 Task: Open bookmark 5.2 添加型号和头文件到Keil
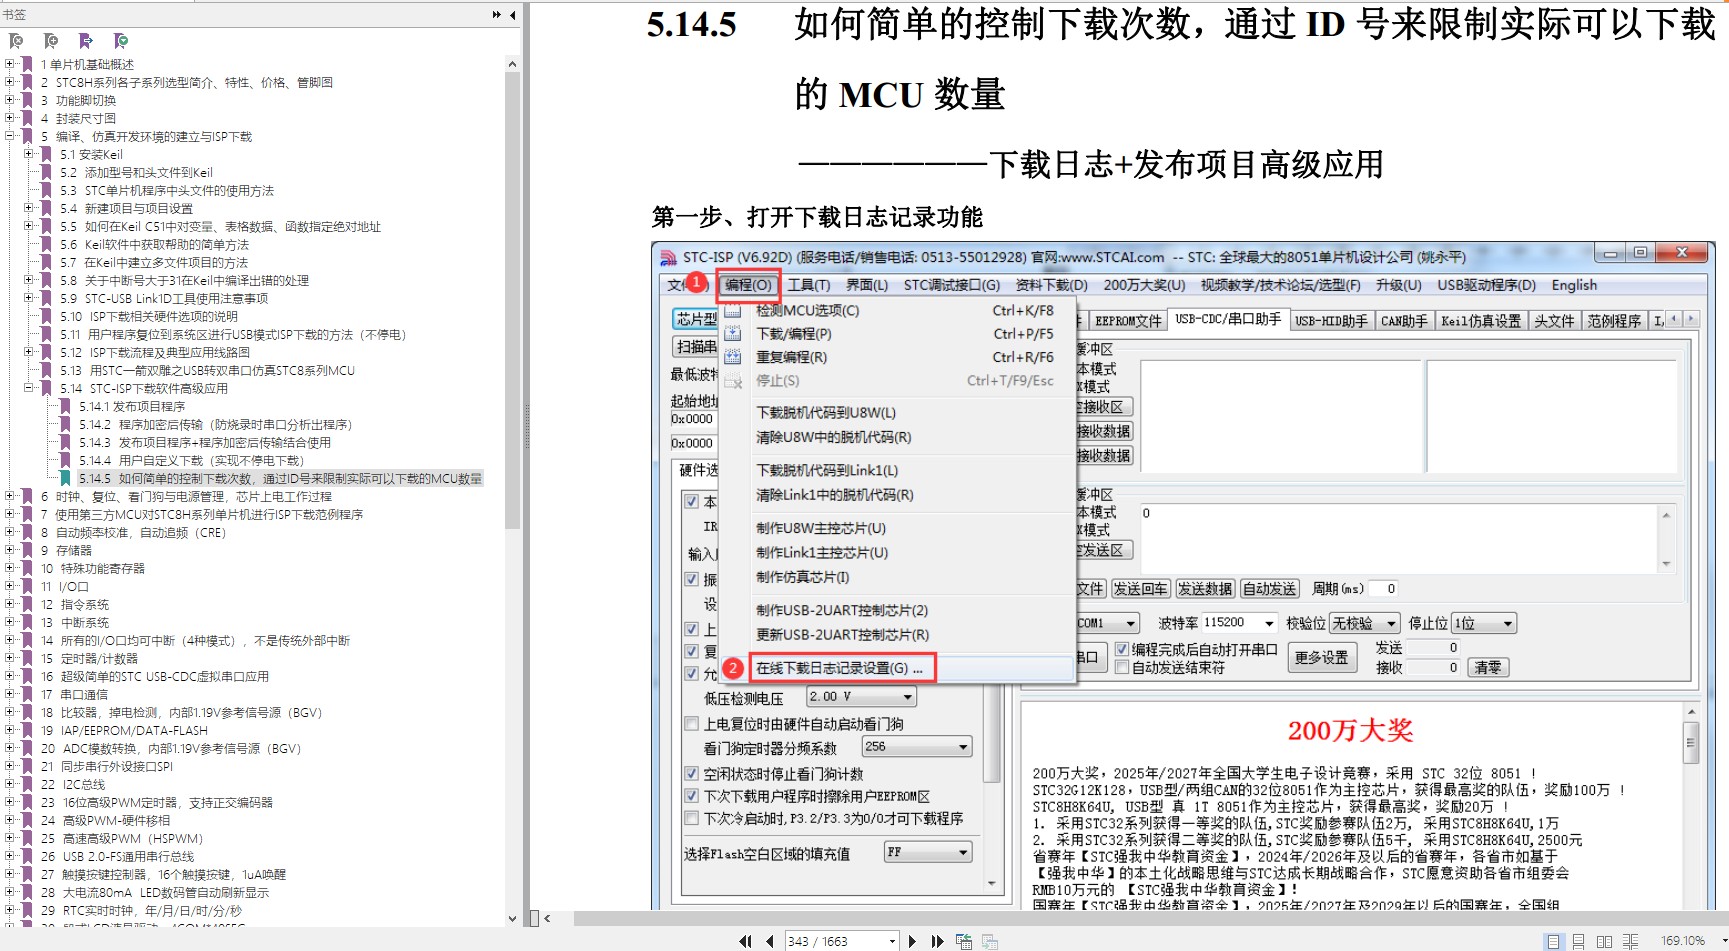pos(136,173)
